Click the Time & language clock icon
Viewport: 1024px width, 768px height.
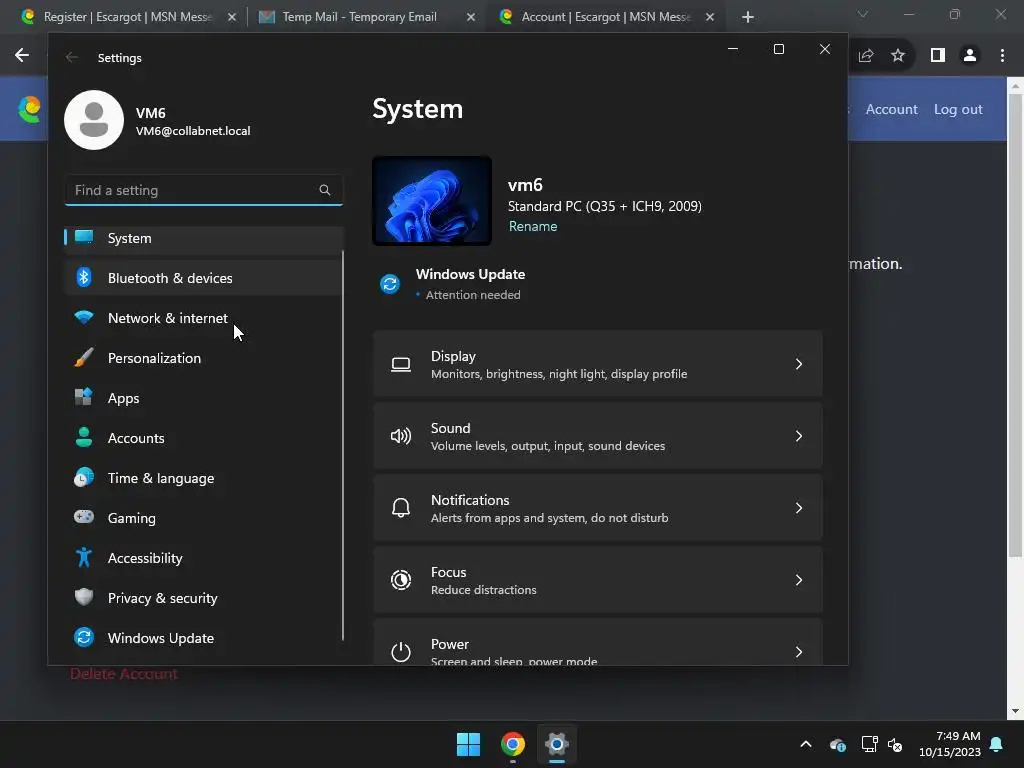(84, 477)
